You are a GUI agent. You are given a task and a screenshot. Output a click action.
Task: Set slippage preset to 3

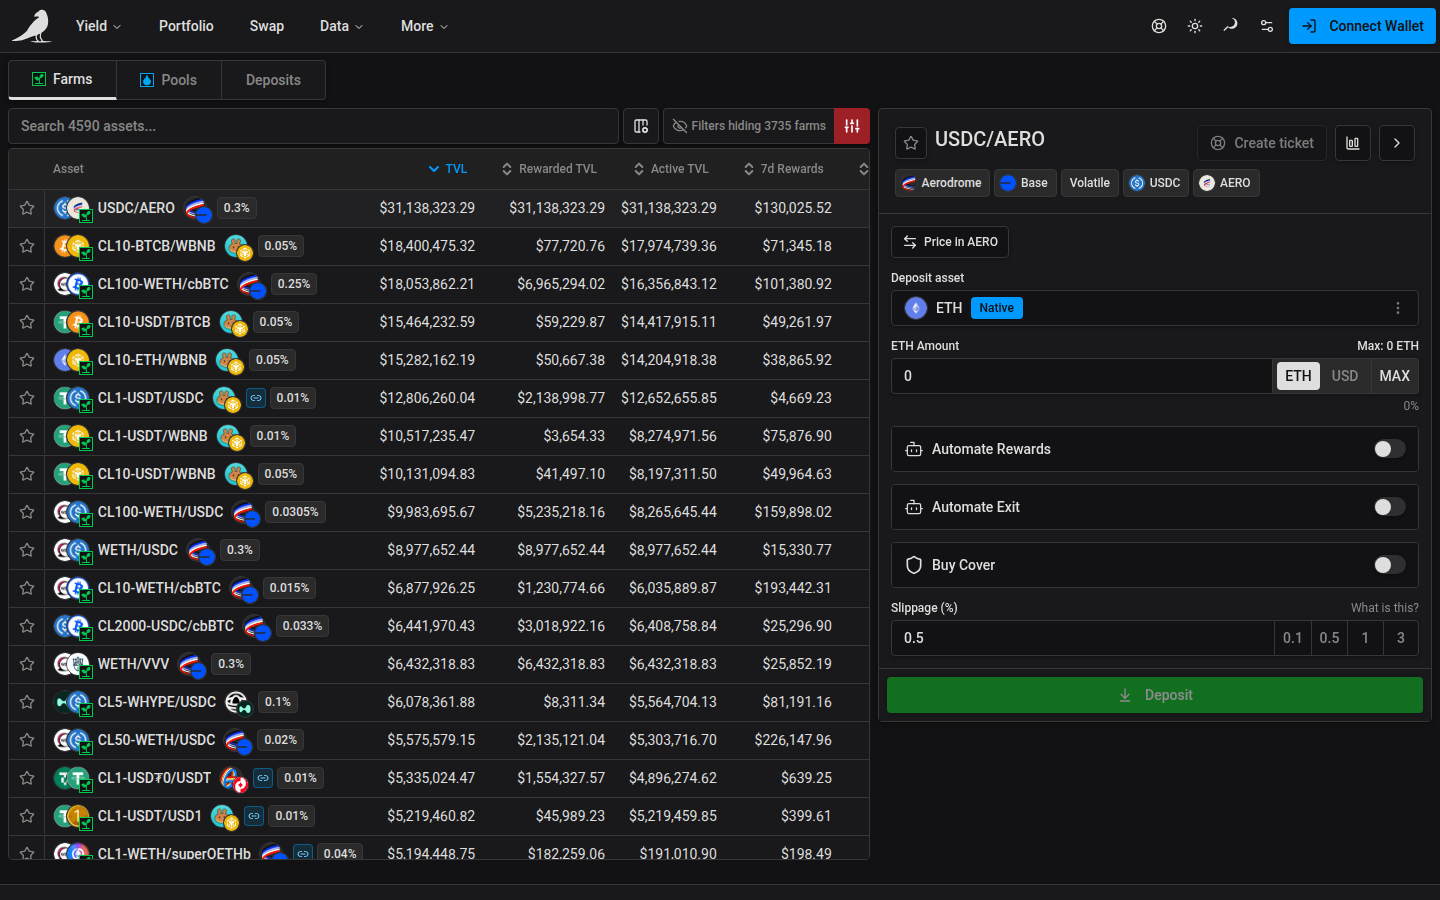pyautogui.click(x=1401, y=638)
